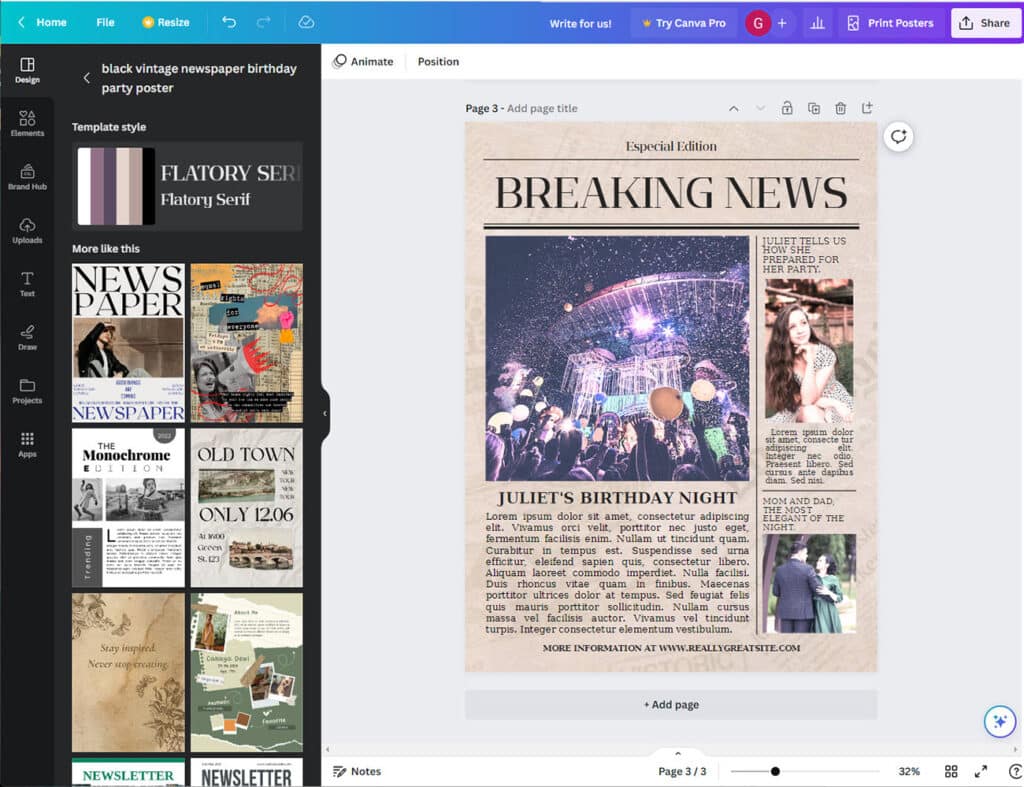Open the Uploads sidebar panel

27,230
